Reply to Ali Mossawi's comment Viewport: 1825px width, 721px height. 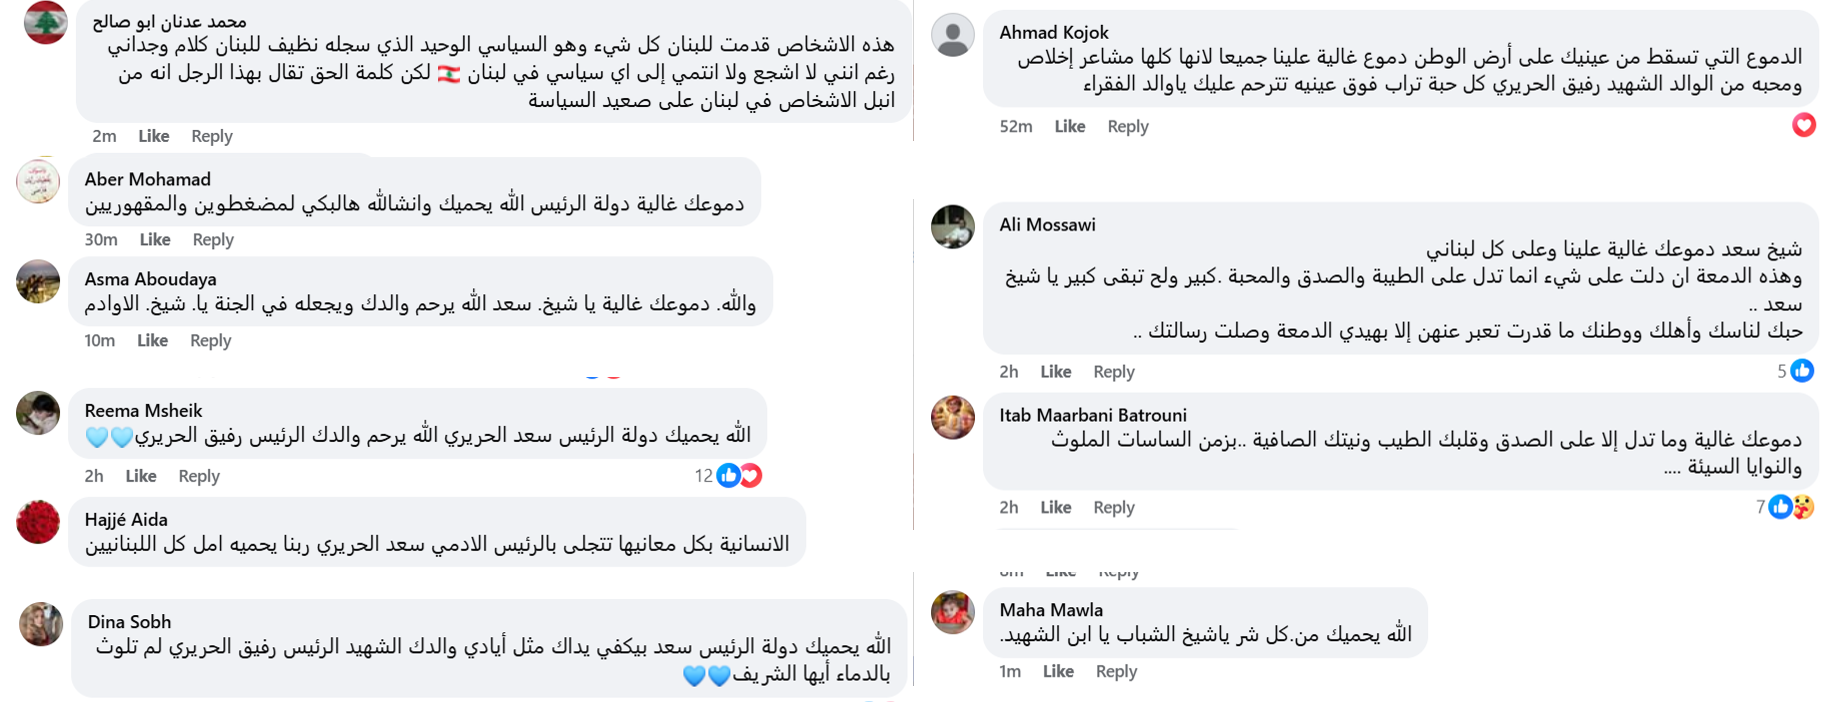pyautogui.click(x=1113, y=371)
